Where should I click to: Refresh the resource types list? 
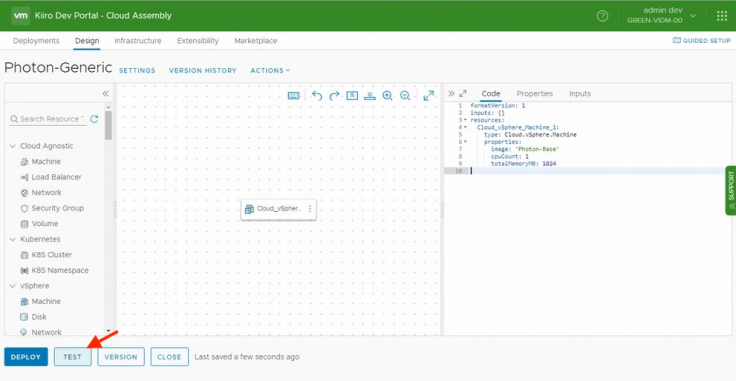[94, 119]
